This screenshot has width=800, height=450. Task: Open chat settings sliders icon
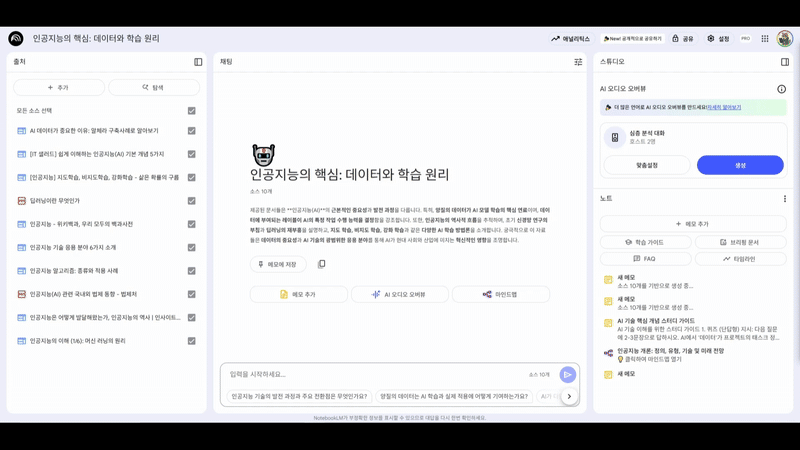578,62
